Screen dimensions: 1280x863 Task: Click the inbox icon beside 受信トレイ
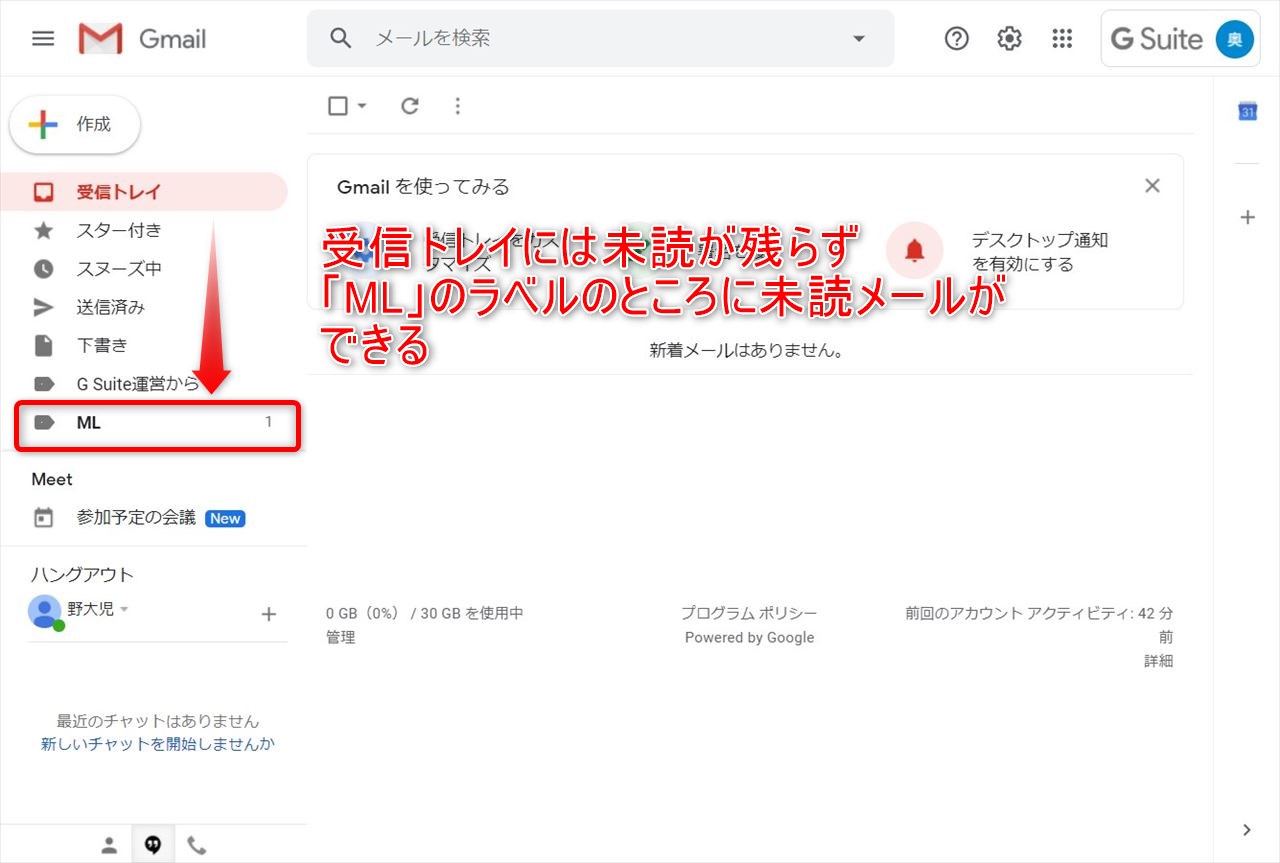[x=43, y=192]
